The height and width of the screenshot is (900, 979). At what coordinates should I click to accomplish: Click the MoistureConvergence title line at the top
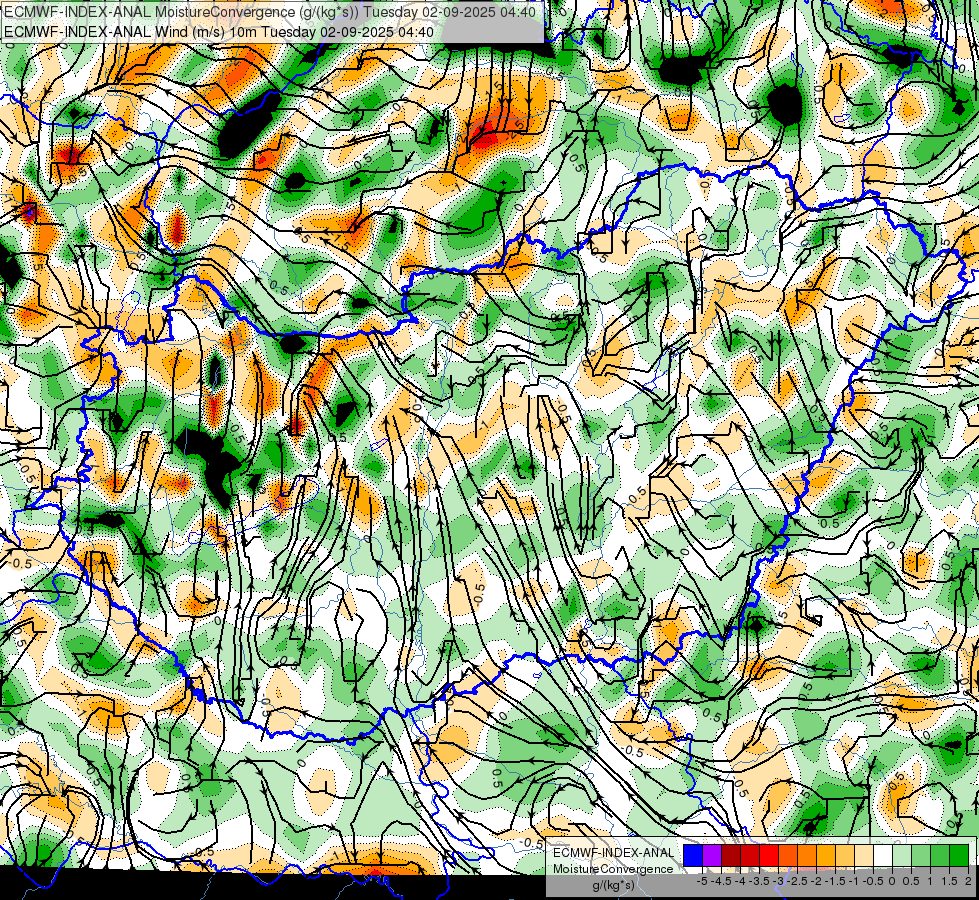[270, 12]
